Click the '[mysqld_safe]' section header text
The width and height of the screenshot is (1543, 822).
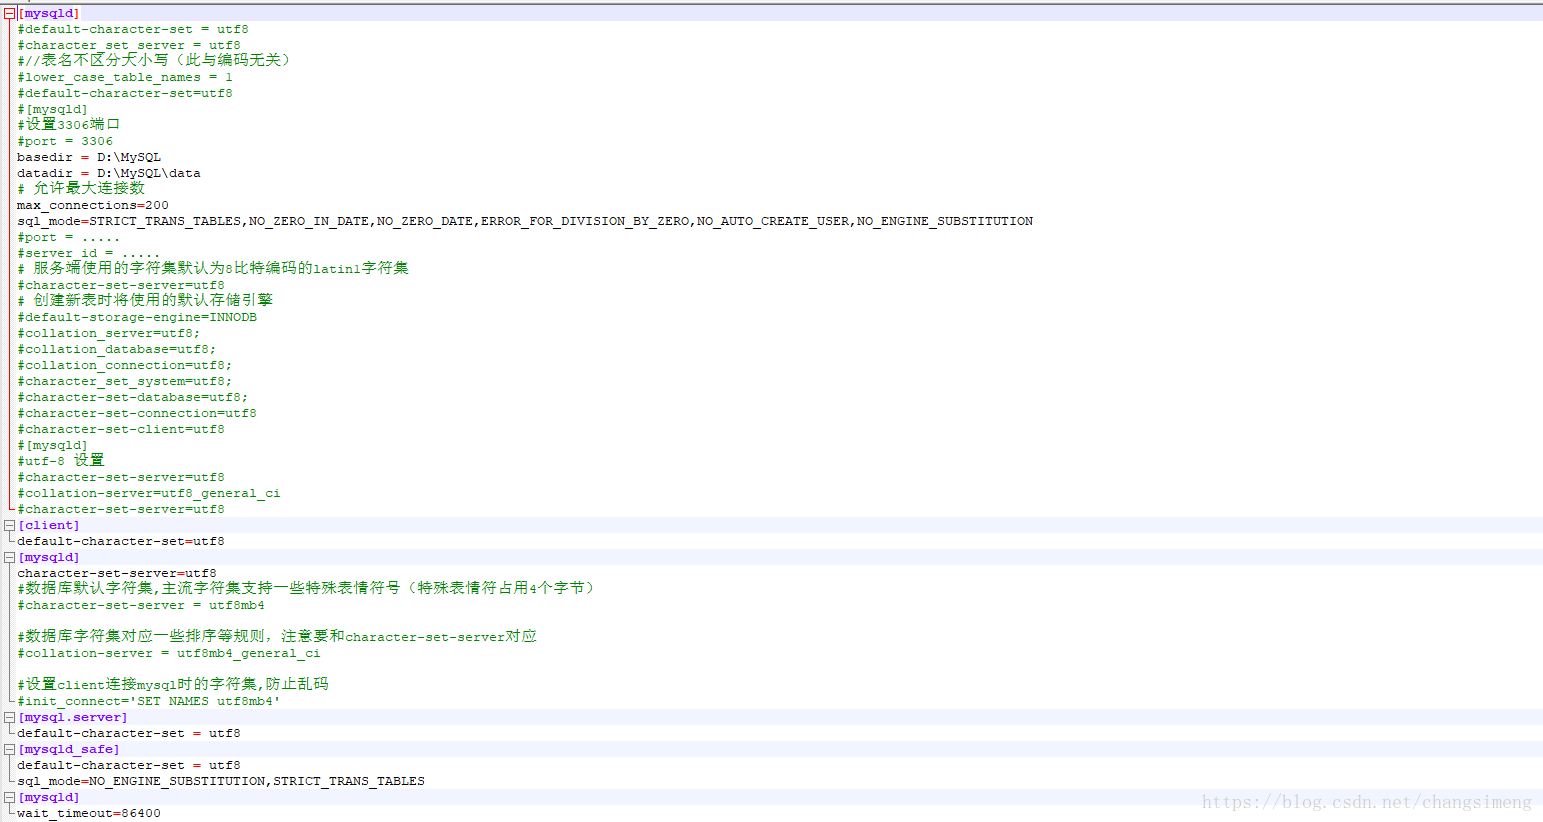click(69, 749)
